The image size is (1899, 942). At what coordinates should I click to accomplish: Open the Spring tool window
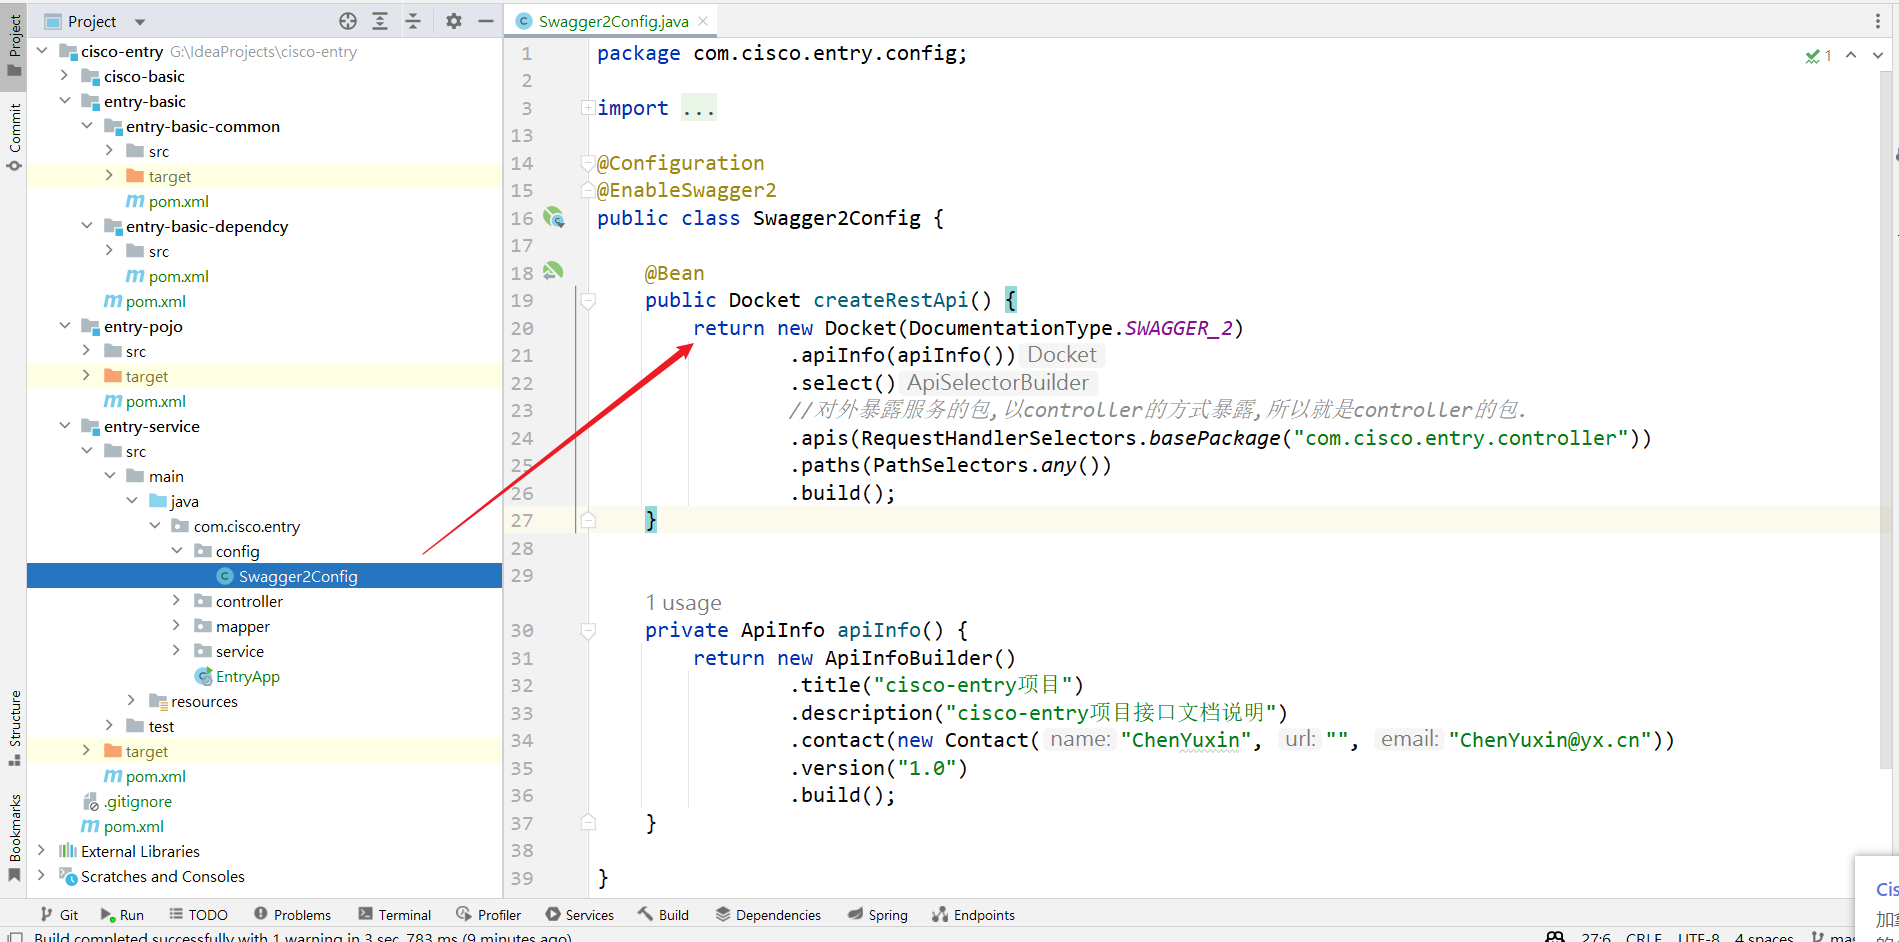(x=878, y=914)
